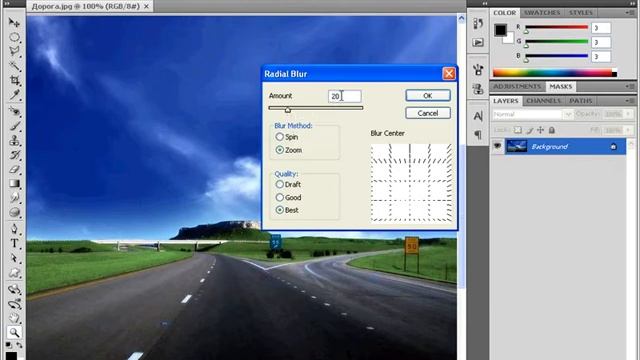Close the Дорога.jpg document tab

[146, 7]
